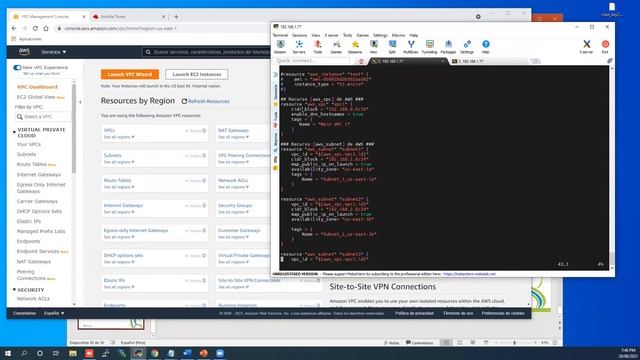Select the Split toolbar icon in MobaXterm
Screen dimensions: 640x360
[x=392, y=47]
